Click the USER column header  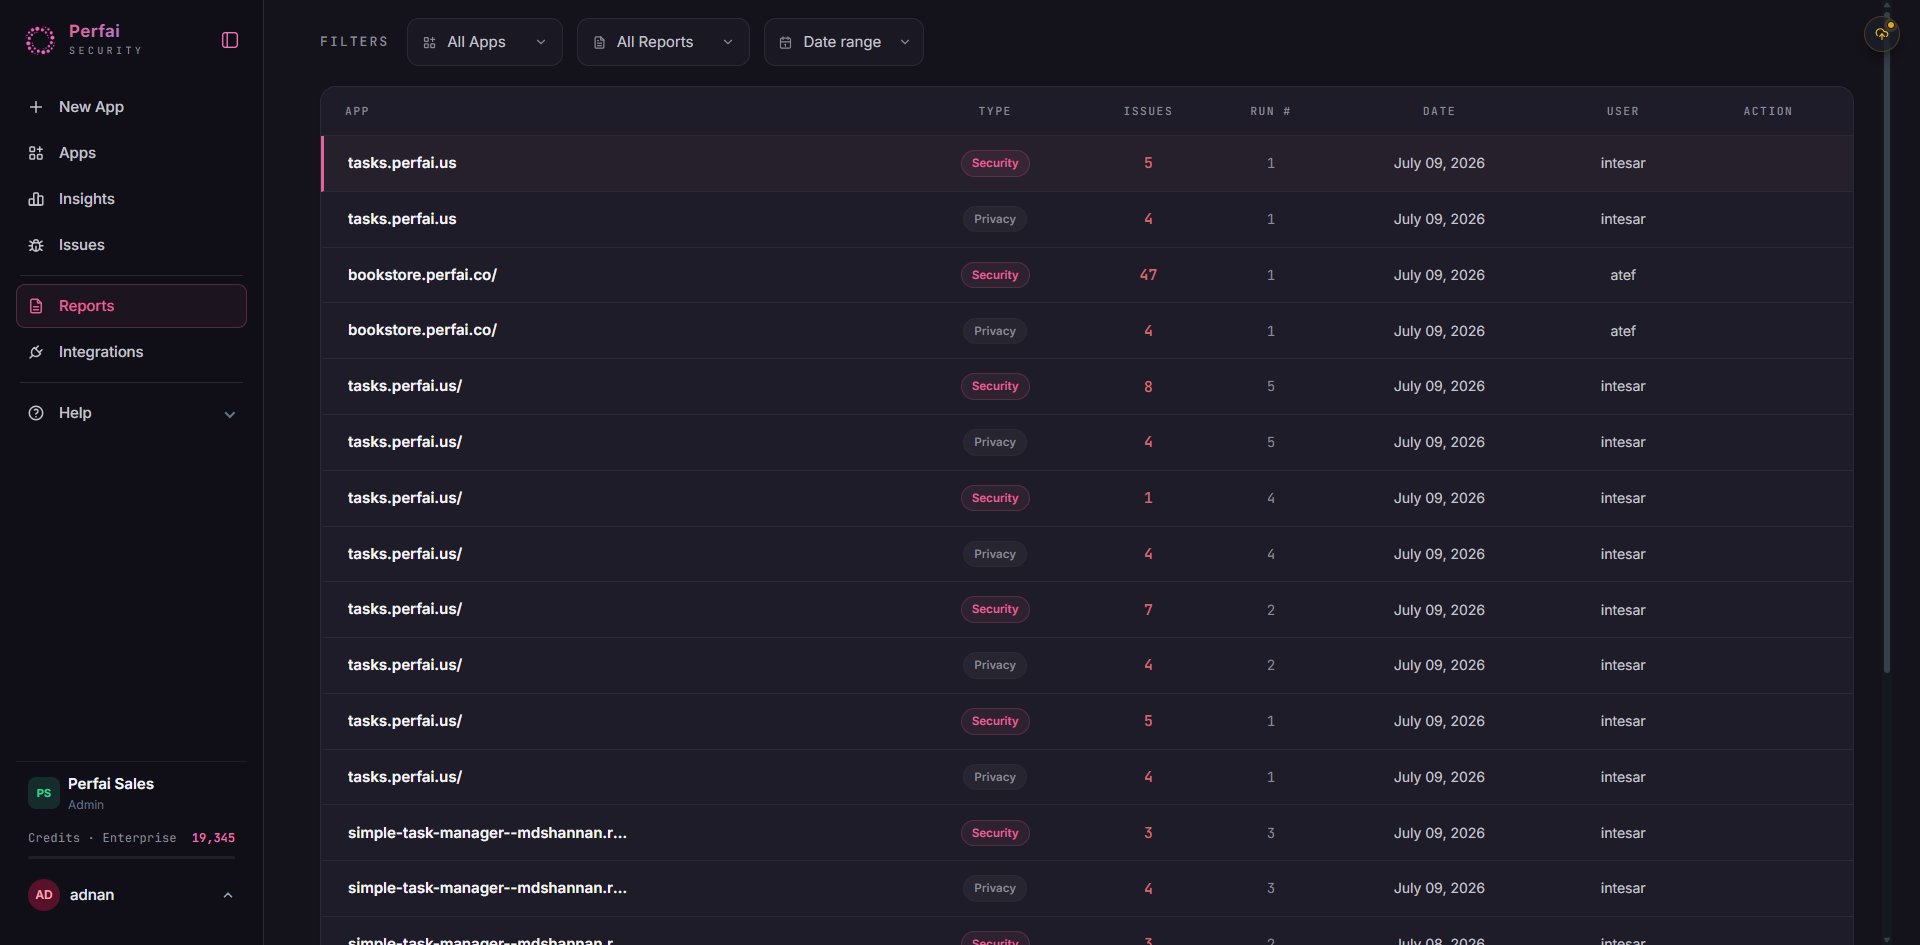(x=1623, y=111)
